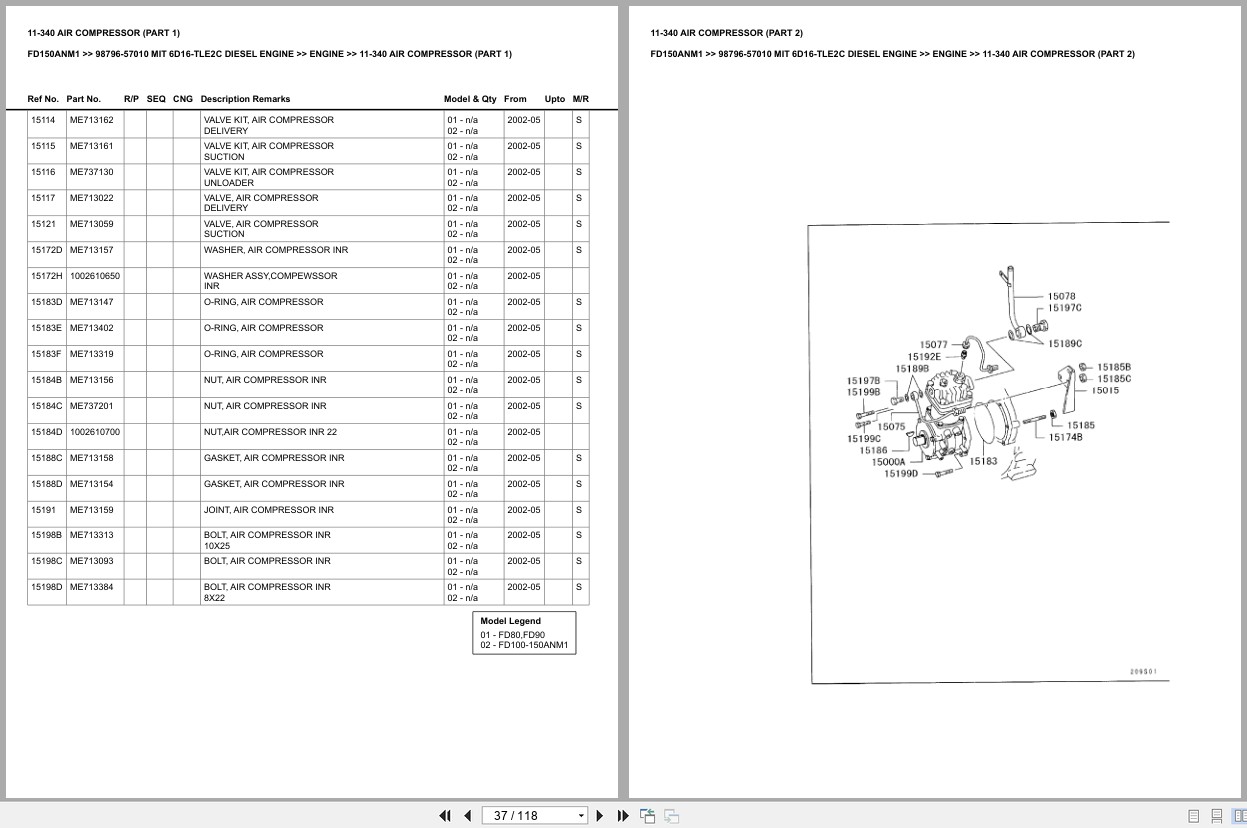Screen dimensions: 1247x828
Task: Click diagram callout 15185C
Action: pos(1114,379)
